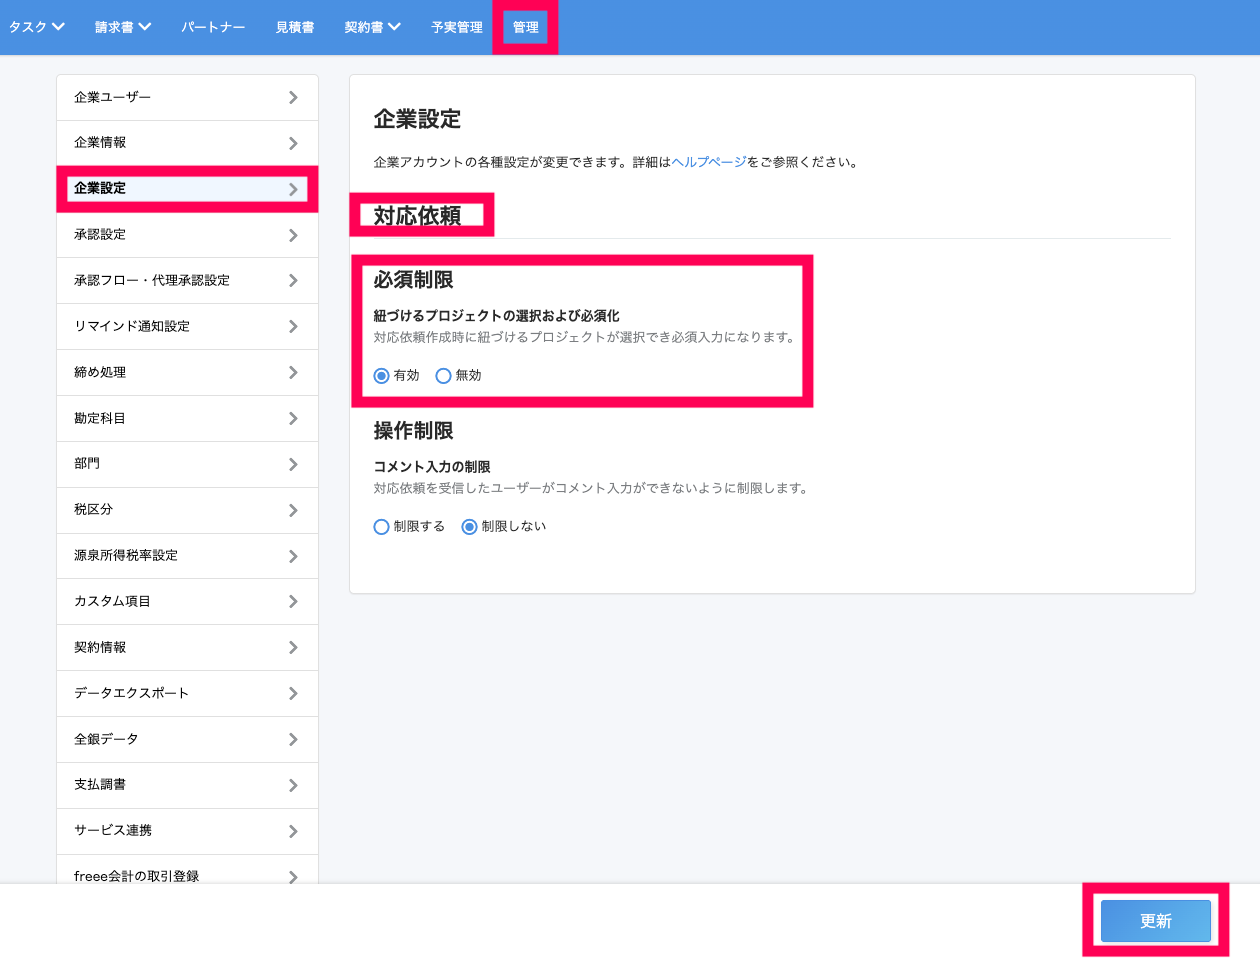Screen dimensions: 1260x958
Task: Click the chevron next to 契約情報
Action: 293,648
